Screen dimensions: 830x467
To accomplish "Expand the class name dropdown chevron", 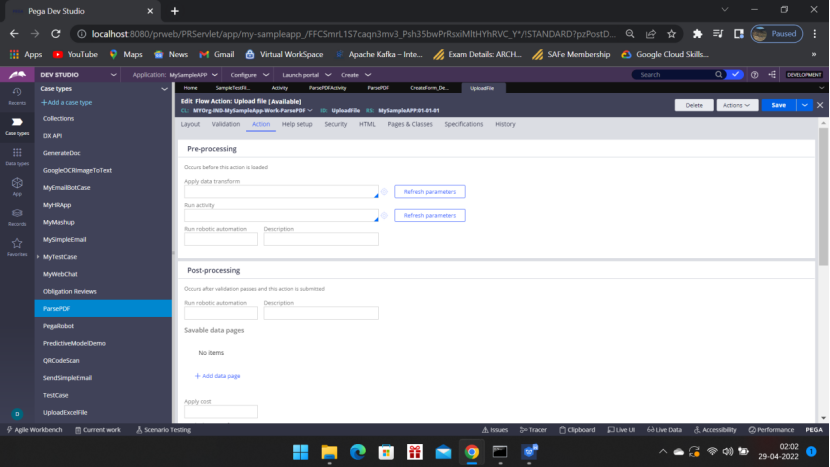I will 310,111.
